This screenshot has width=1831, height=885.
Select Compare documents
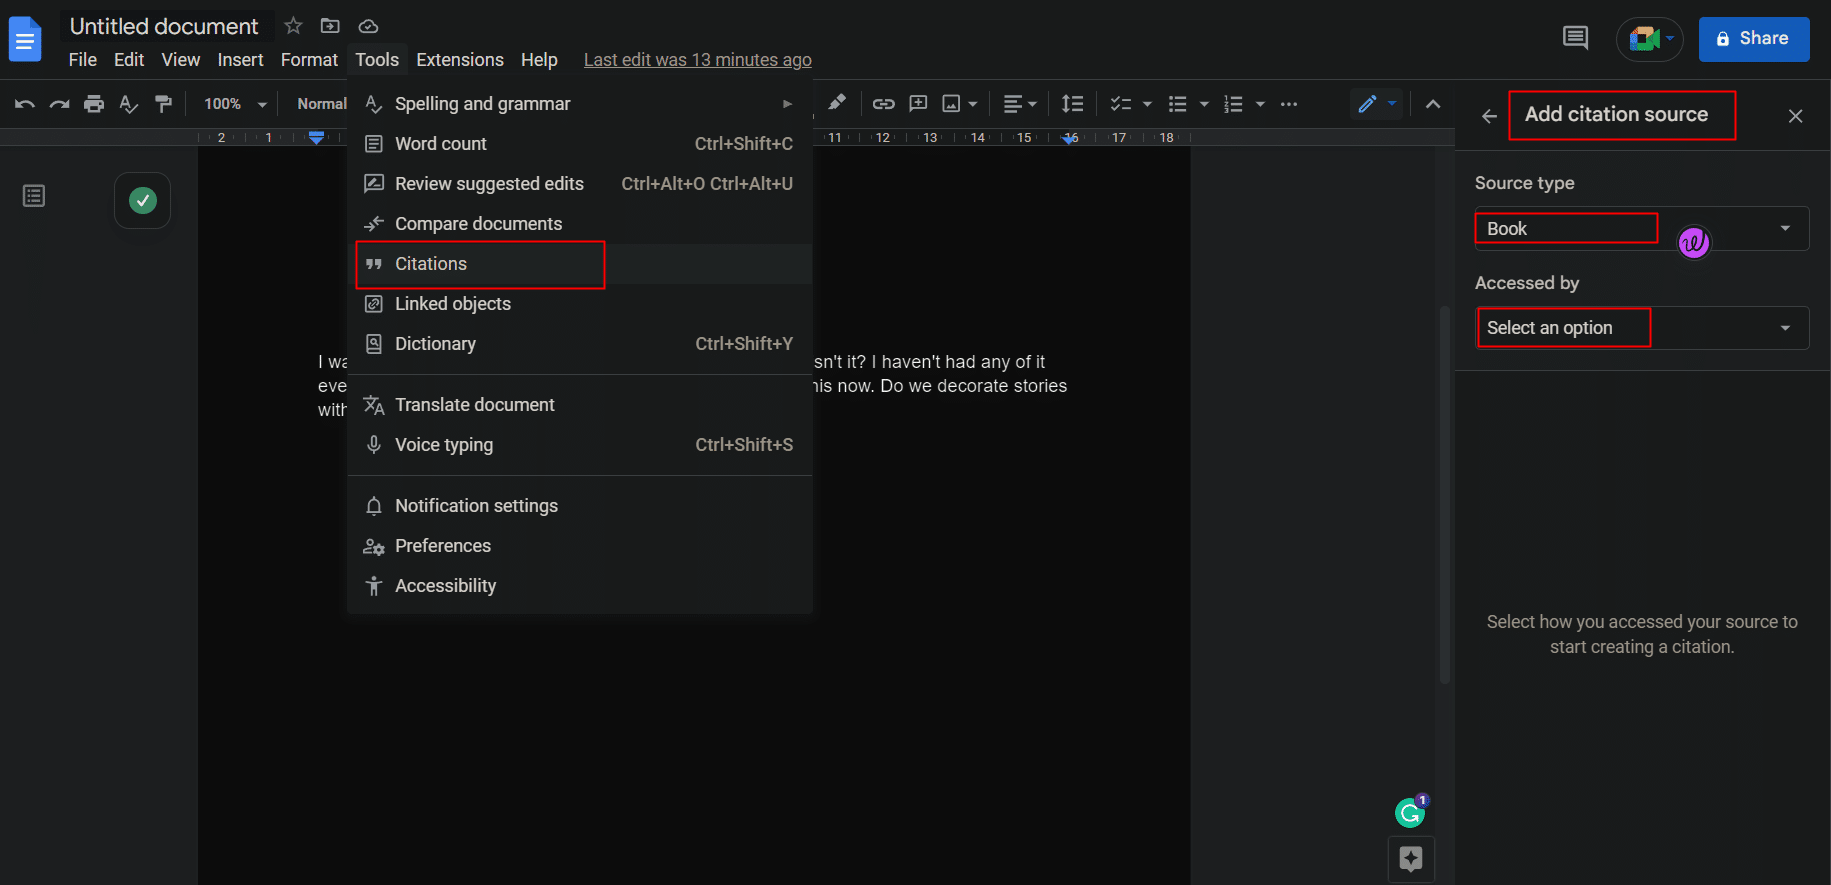tap(580, 224)
